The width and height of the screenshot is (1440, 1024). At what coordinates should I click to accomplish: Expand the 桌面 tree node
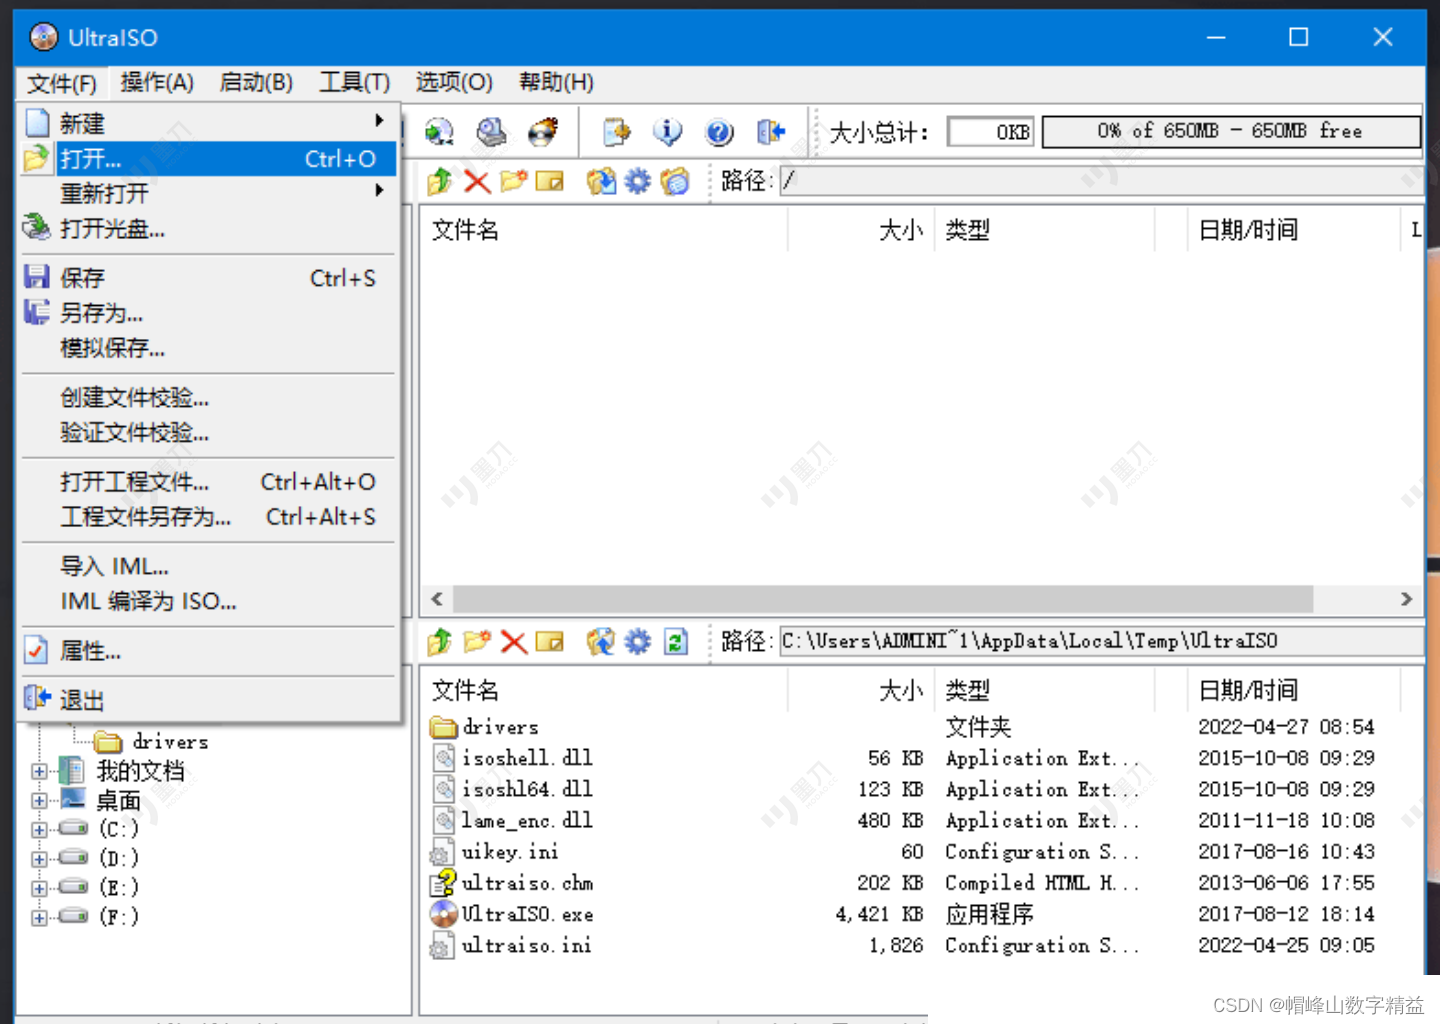(x=39, y=800)
